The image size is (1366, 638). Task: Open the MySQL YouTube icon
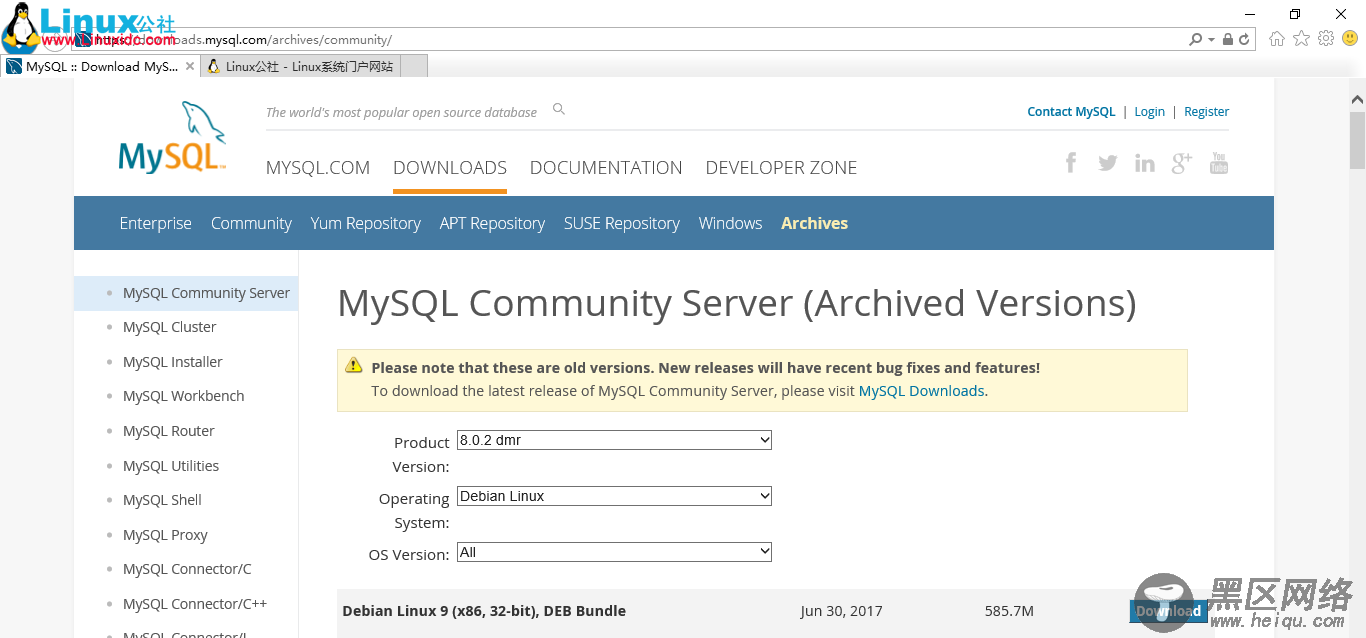1219,163
